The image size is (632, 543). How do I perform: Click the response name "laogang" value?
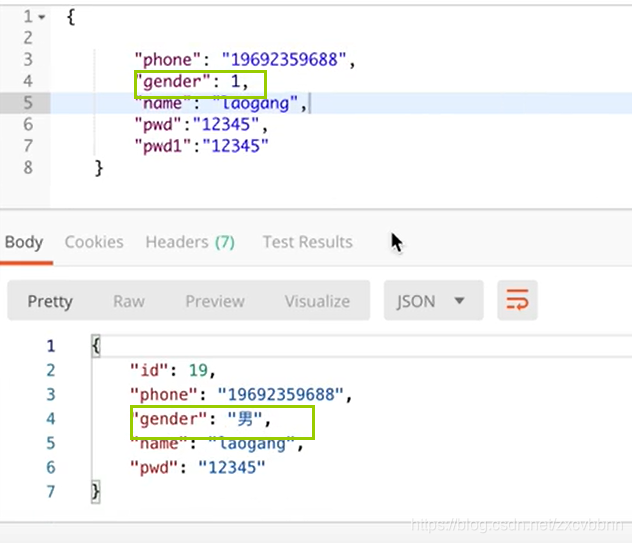pos(252,443)
